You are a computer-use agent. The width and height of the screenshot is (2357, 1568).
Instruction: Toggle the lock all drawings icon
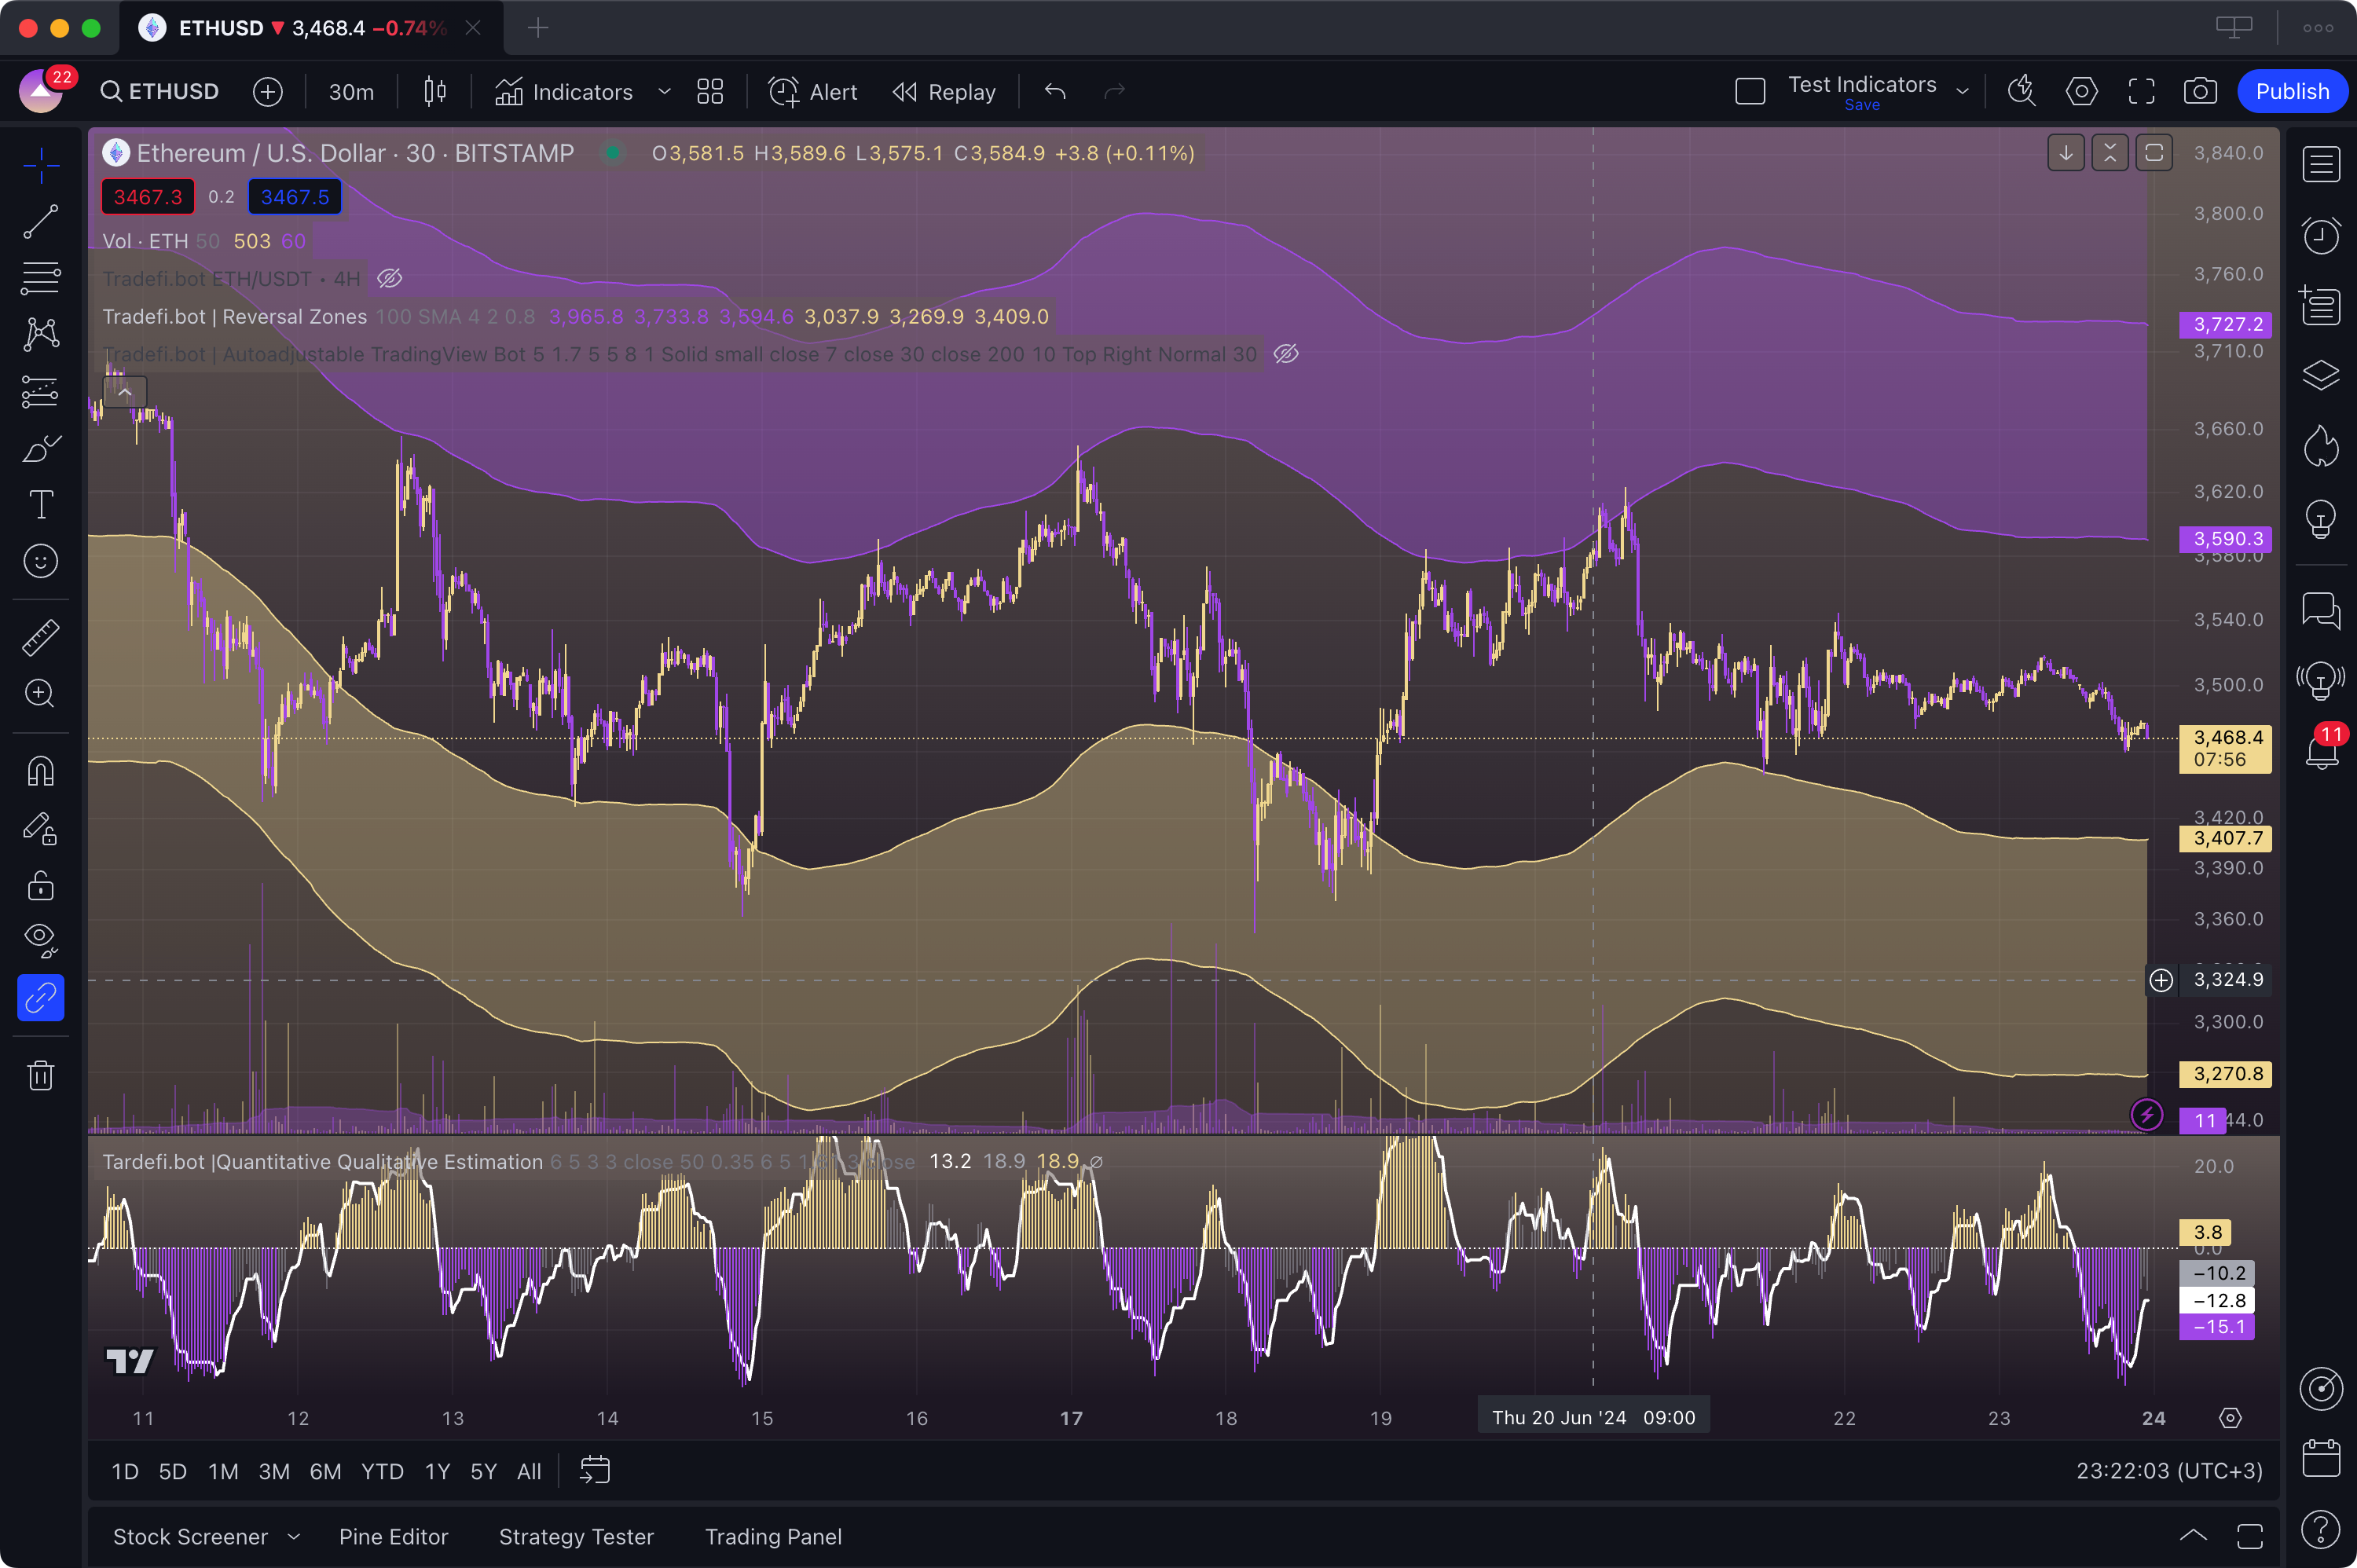[x=41, y=886]
